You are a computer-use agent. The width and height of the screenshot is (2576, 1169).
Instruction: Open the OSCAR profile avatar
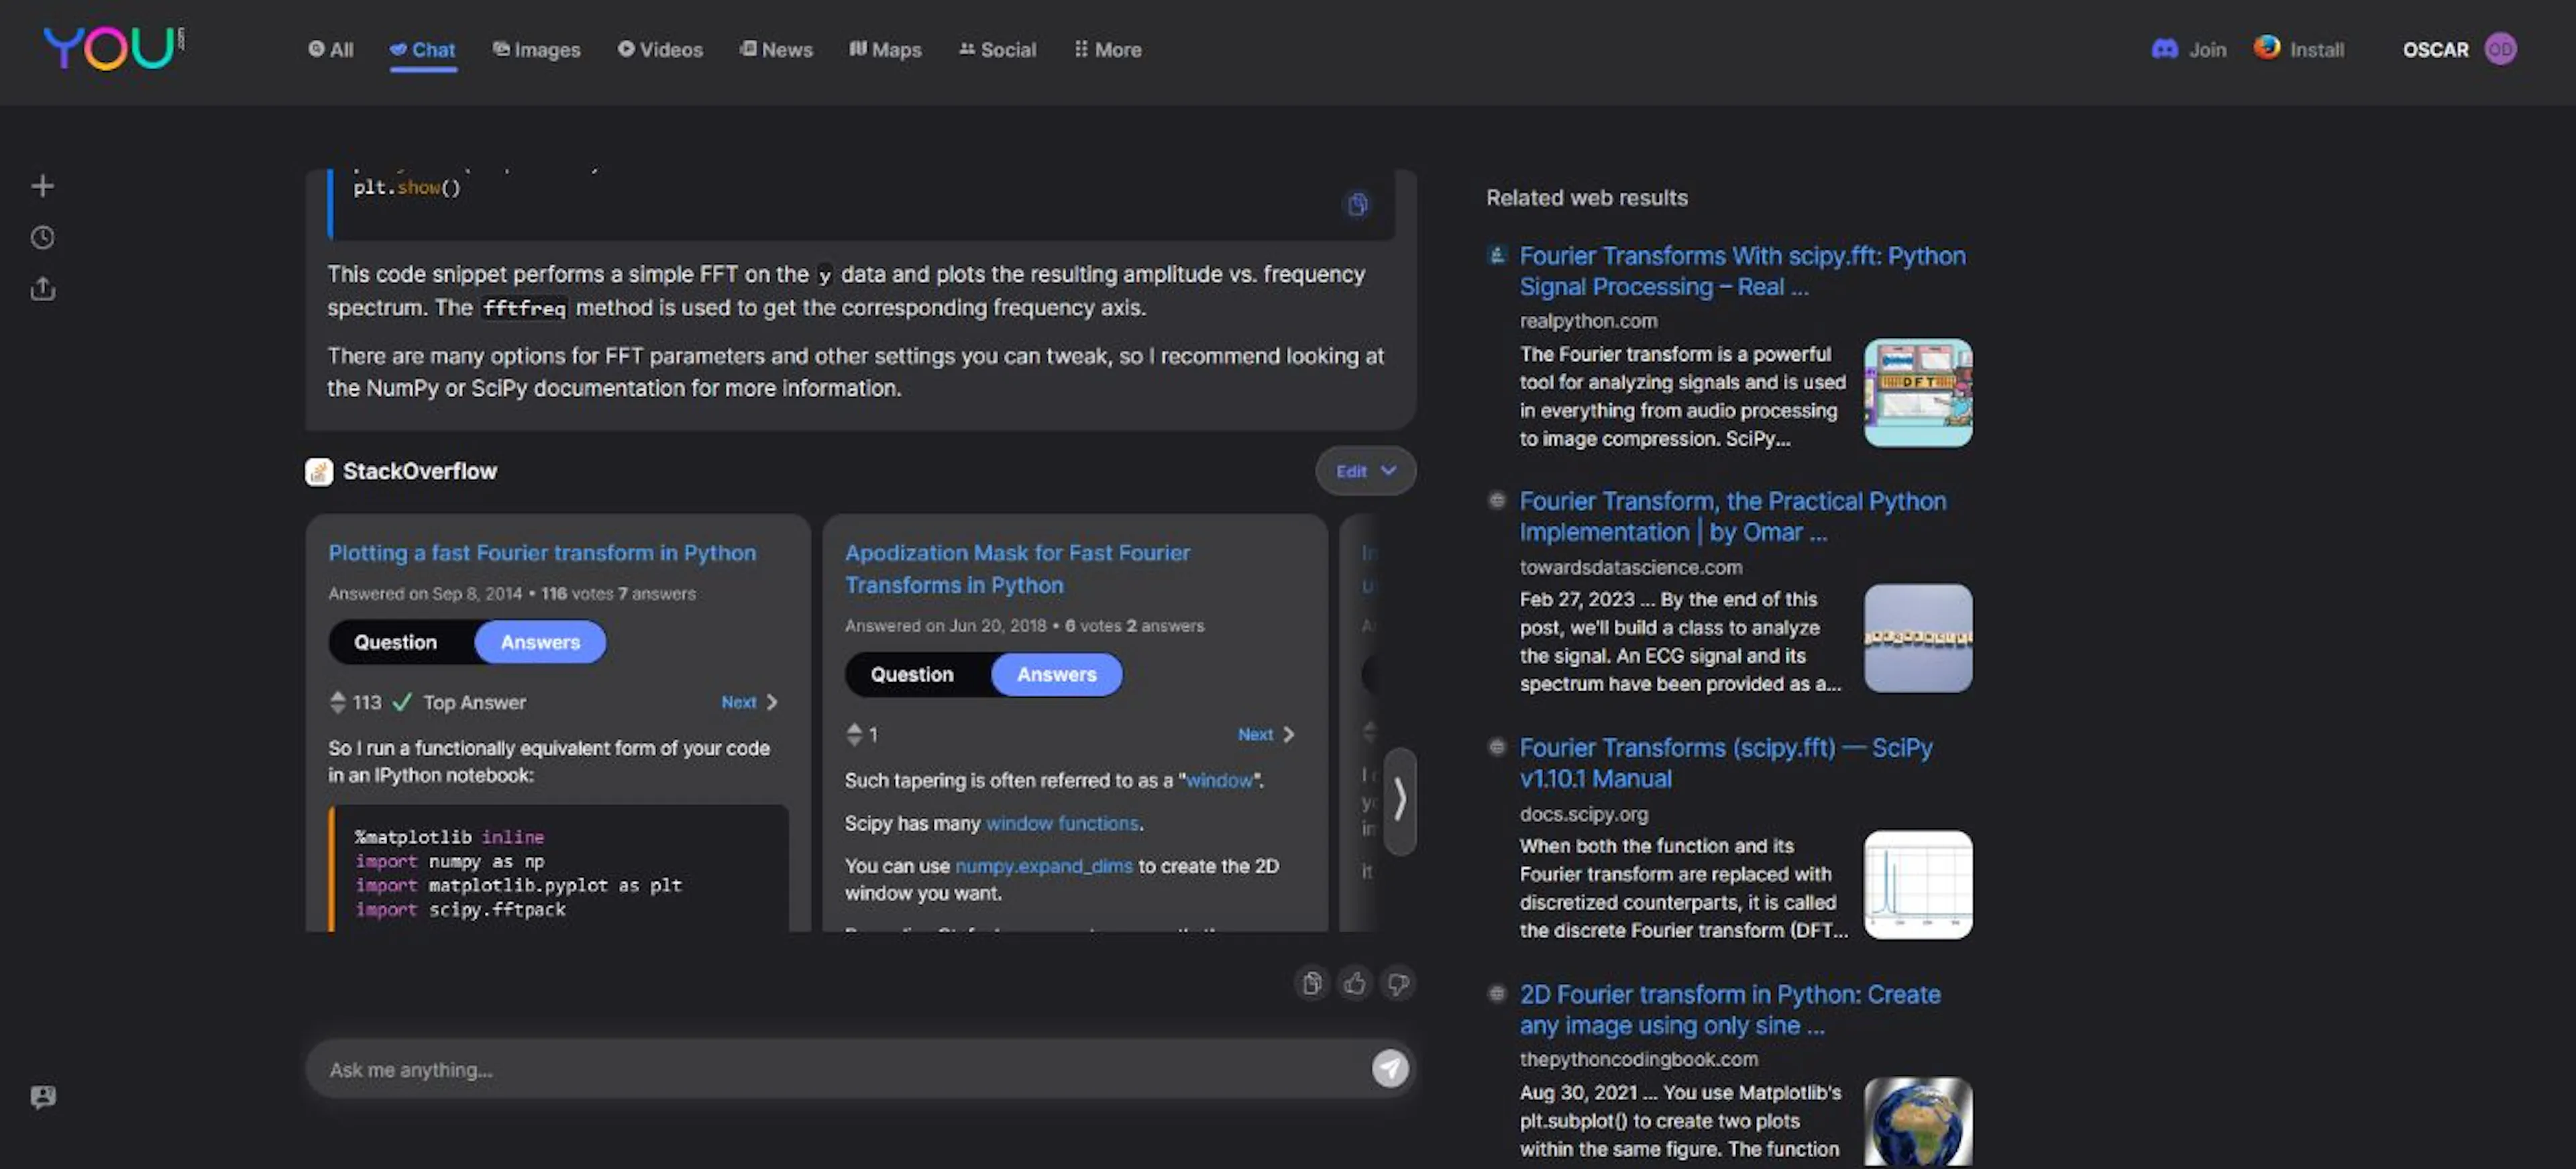[x=2500, y=49]
